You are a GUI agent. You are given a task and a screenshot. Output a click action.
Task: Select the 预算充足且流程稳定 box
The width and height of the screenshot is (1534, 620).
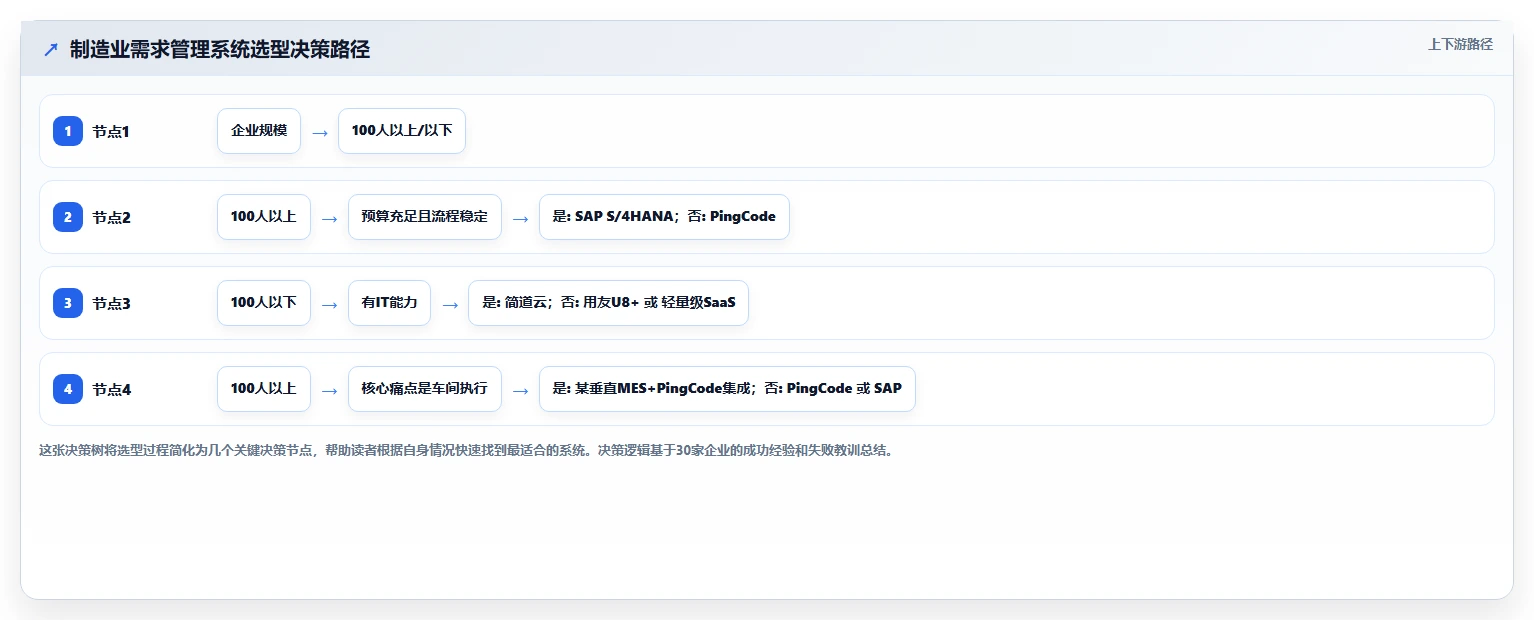tap(424, 217)
